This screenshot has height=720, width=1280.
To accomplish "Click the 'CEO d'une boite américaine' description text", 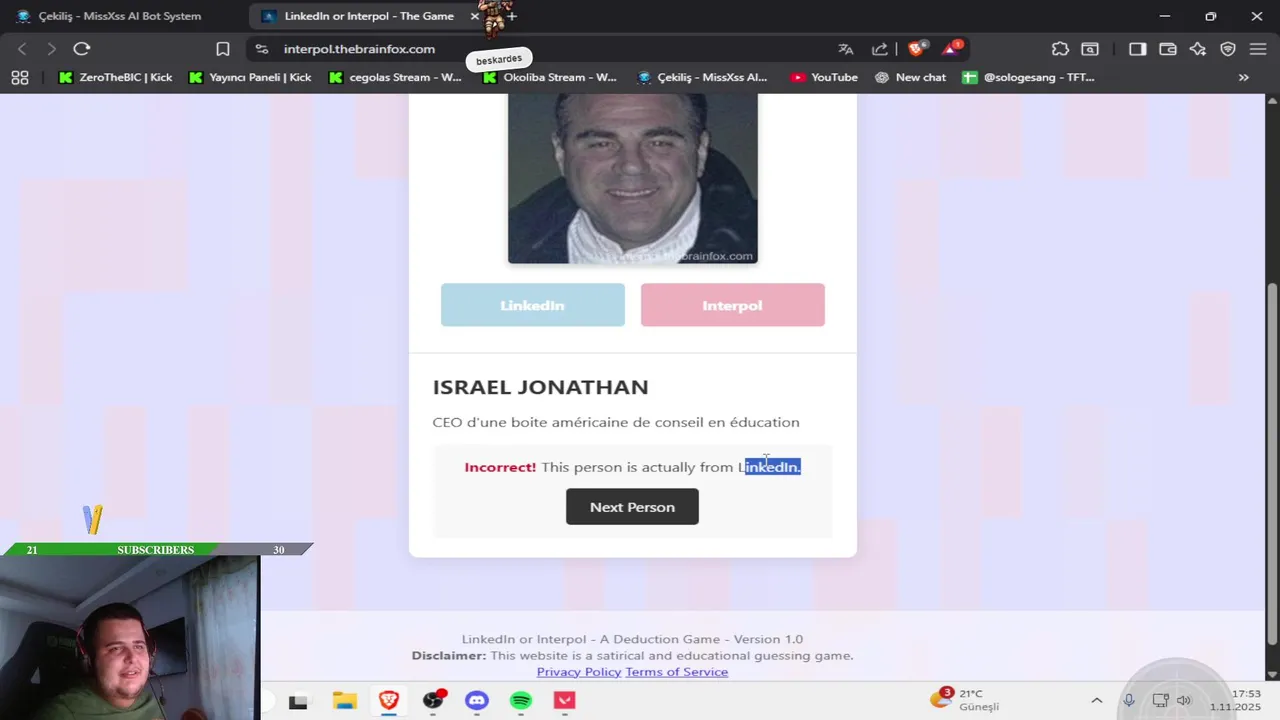I will [616, 422].
